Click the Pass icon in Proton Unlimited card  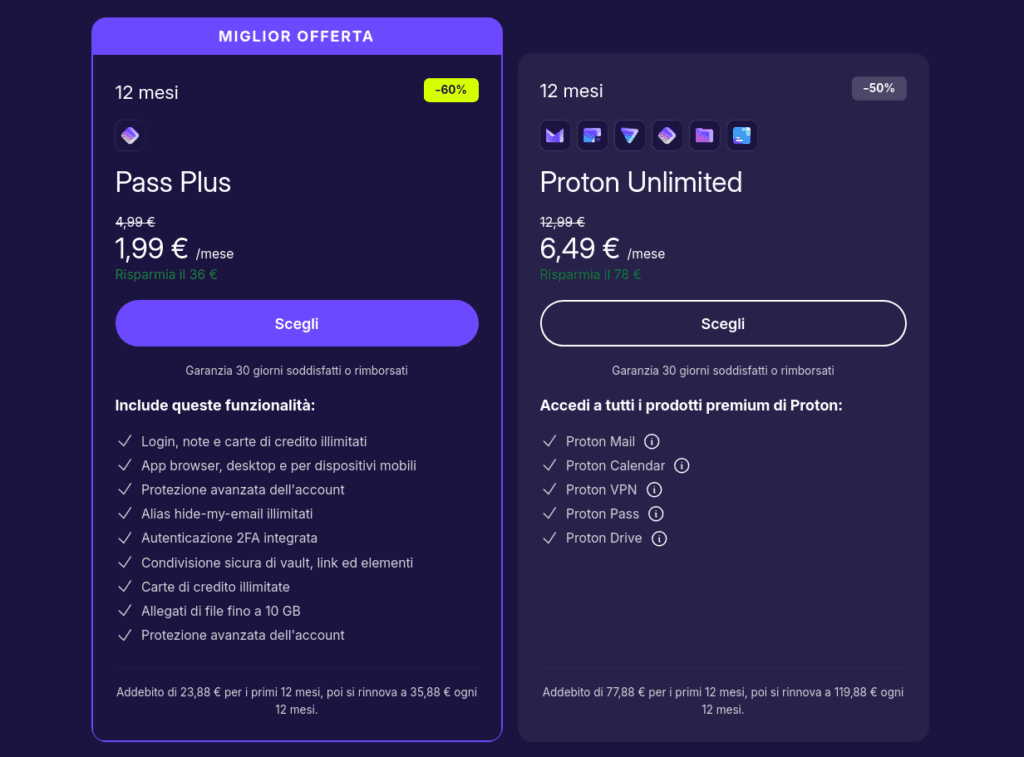tap(667, 135)
